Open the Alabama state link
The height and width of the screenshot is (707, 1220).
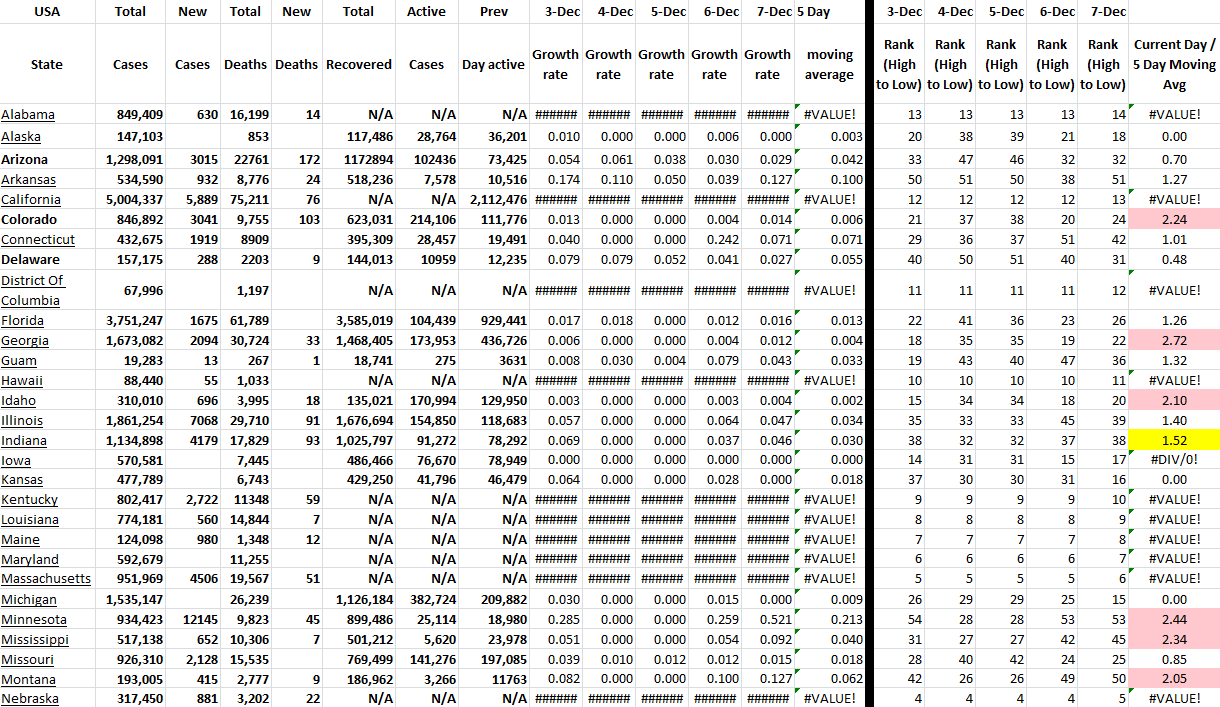(x=28, y=115)
